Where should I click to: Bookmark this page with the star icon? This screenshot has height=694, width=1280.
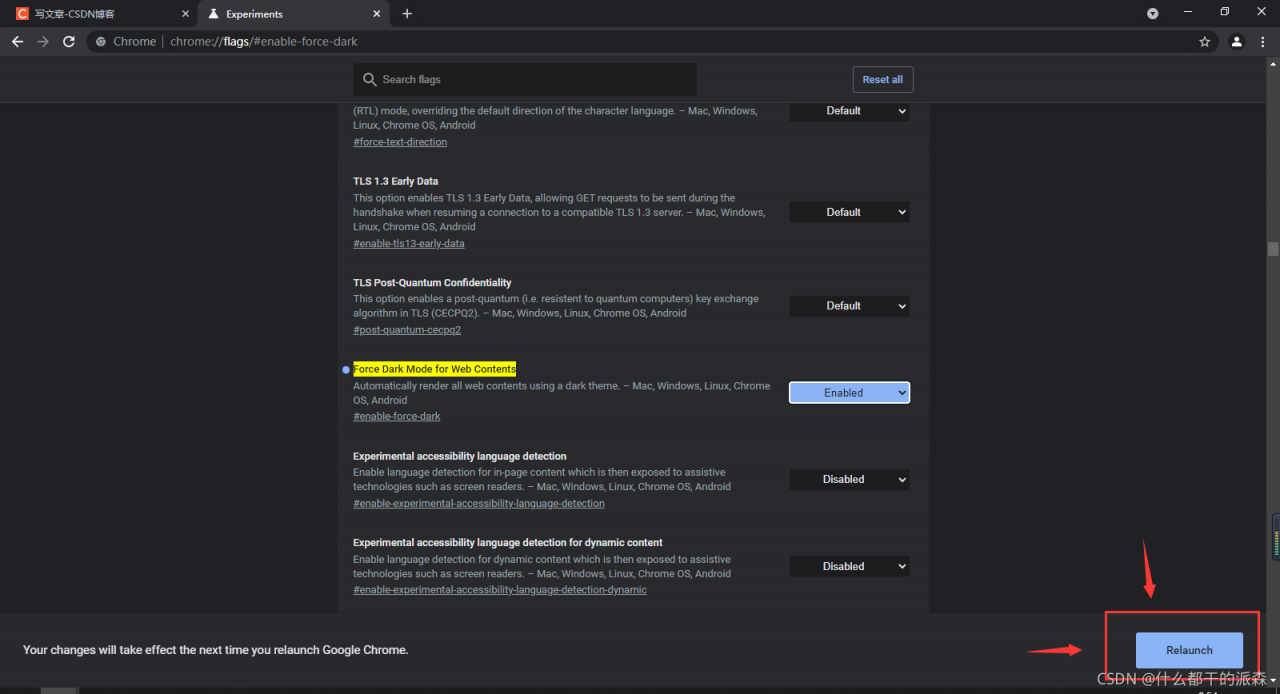pyautogui.click(x=1205, y=42)
